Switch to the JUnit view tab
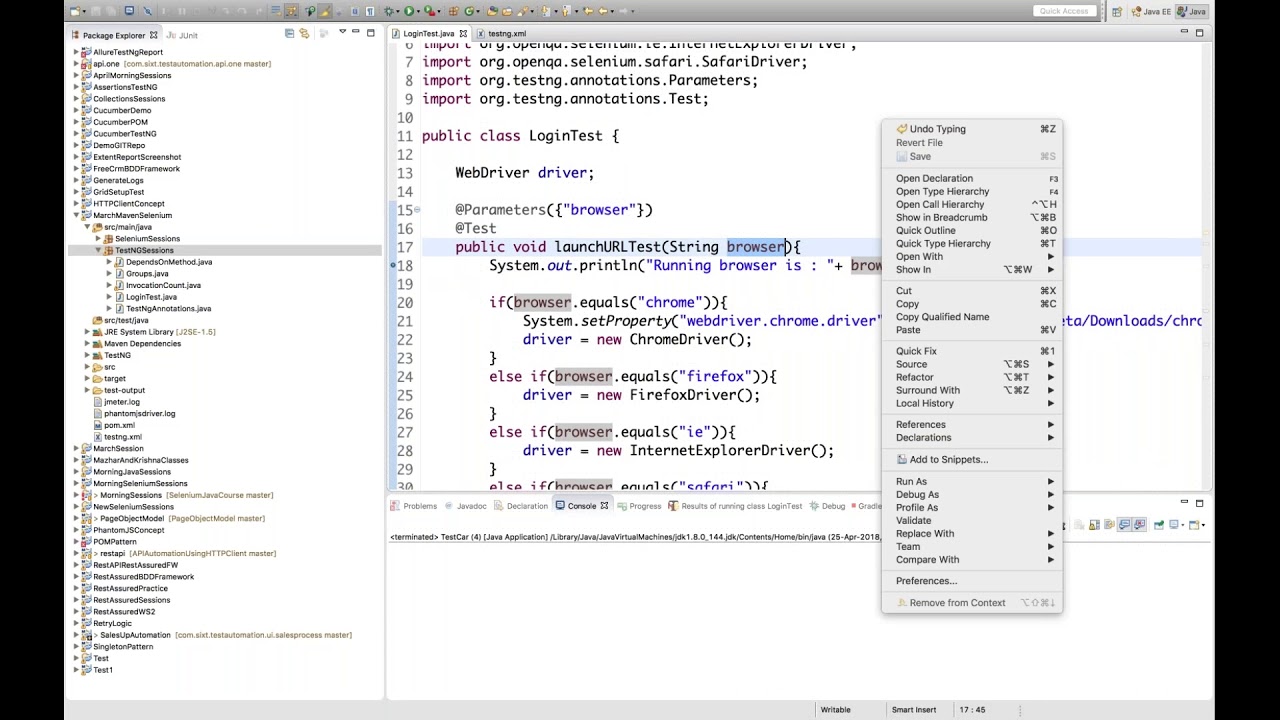1280x720 pixels. (x=183, y=35)
